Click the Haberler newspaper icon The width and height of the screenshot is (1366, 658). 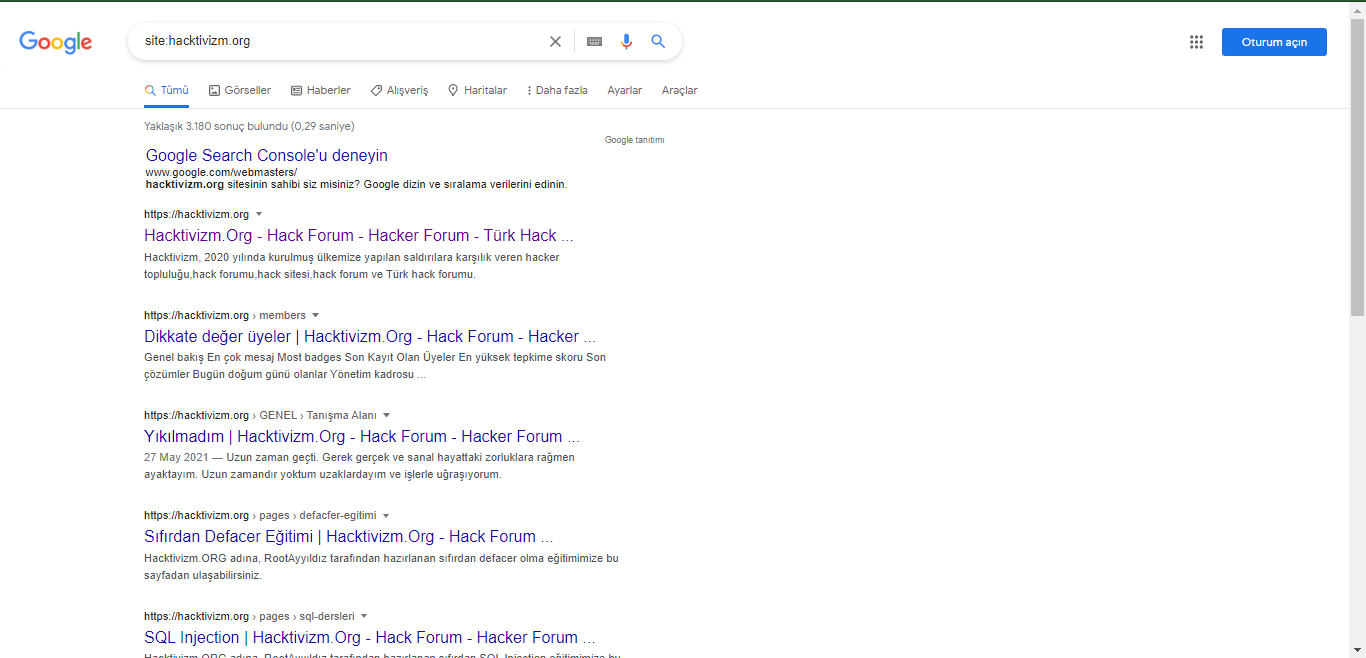(x=296, y=90)
